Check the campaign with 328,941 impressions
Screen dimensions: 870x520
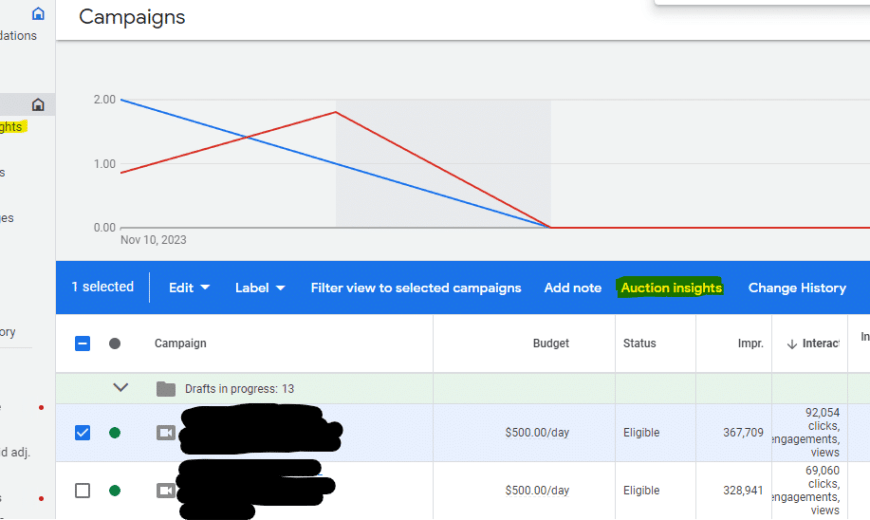pos(82,491)
